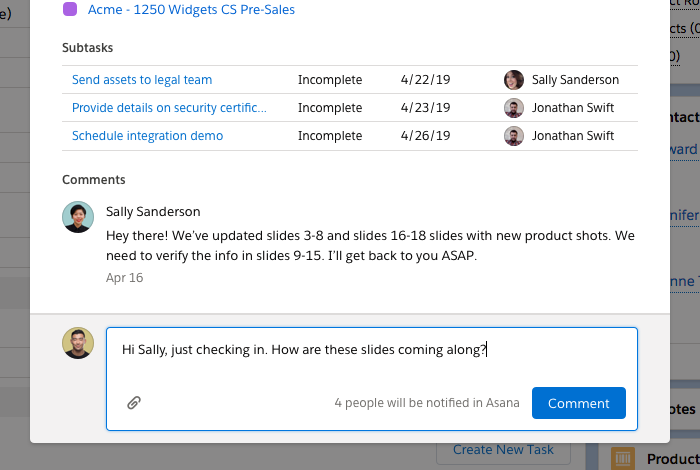Click Sally Sanderson's avatar beside her comment
Image resolution: width=700 pixels, height=470 pixels.
point(78,217)
